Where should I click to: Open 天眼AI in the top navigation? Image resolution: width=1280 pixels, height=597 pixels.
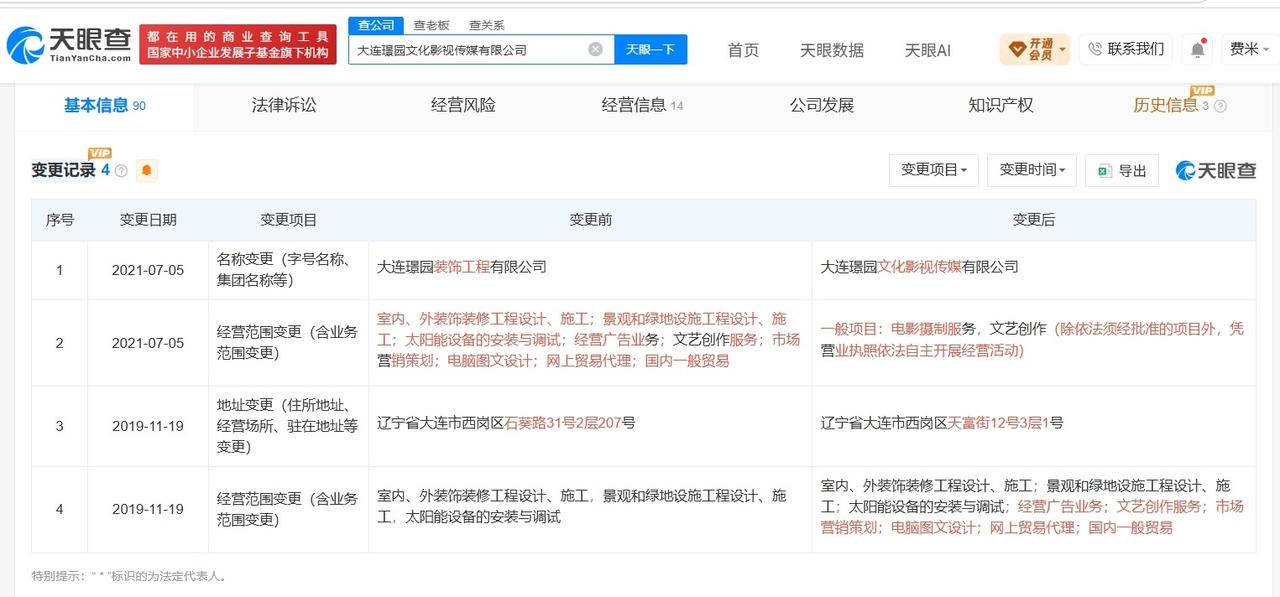tap(928, 50)
